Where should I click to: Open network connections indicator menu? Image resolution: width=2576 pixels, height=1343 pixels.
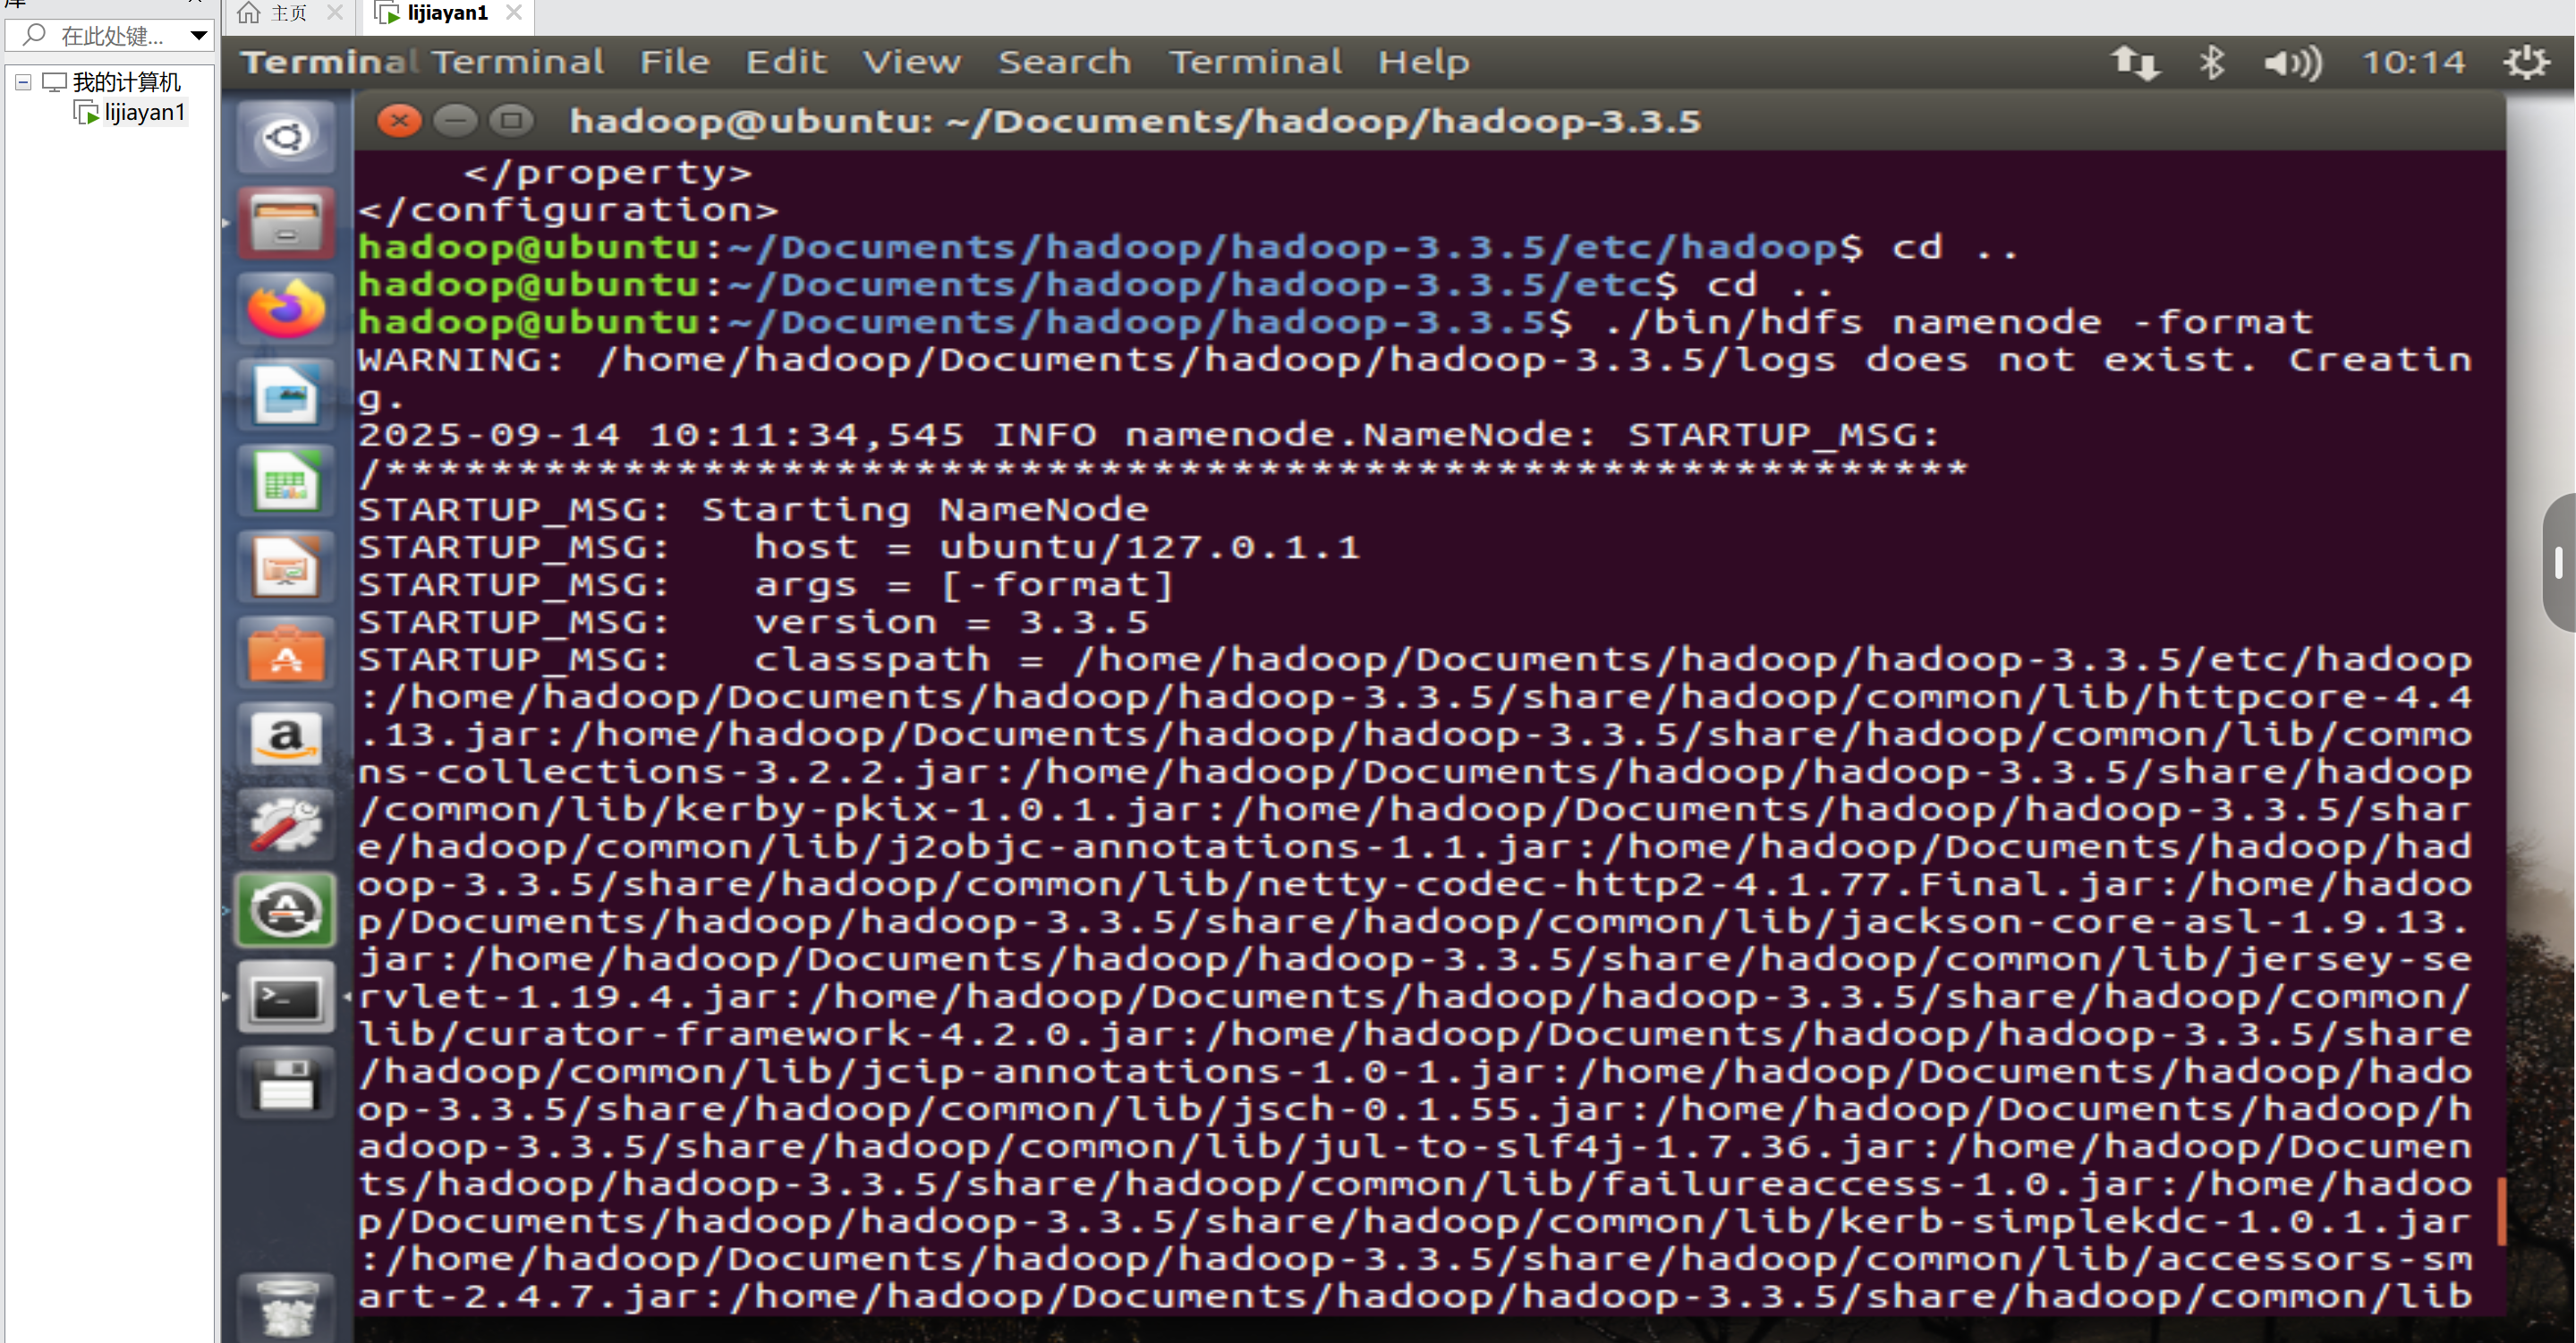click(2135, 63)
